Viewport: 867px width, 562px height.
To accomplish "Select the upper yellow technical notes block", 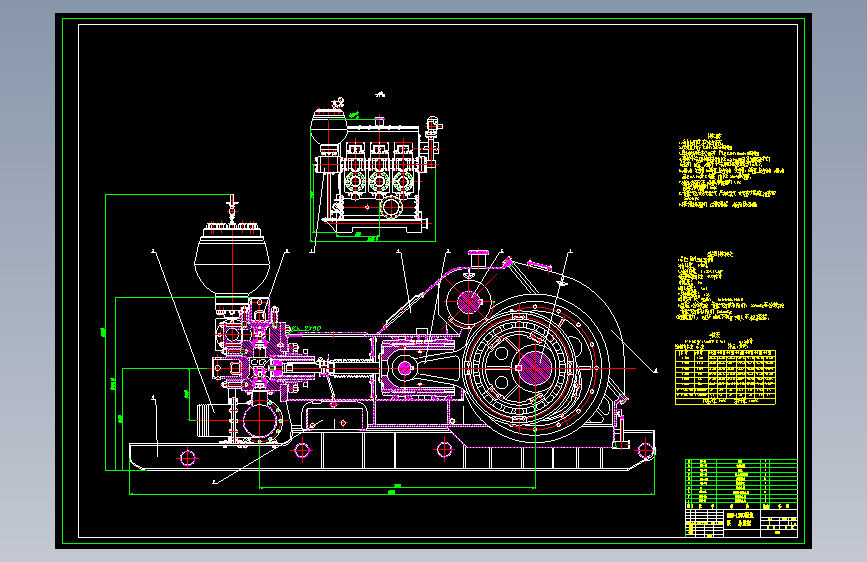I will coord(731,171).
